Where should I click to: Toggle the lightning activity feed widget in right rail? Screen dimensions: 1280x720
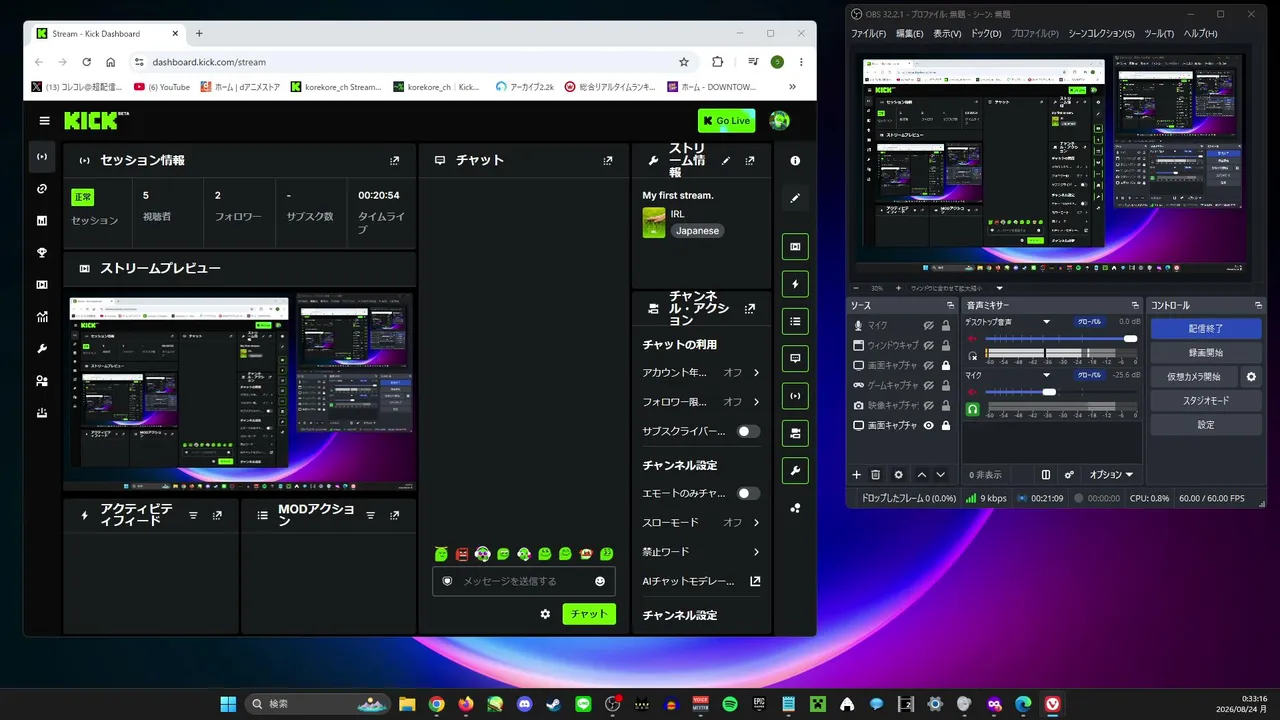pyautogui.click(x=795, y=284)
